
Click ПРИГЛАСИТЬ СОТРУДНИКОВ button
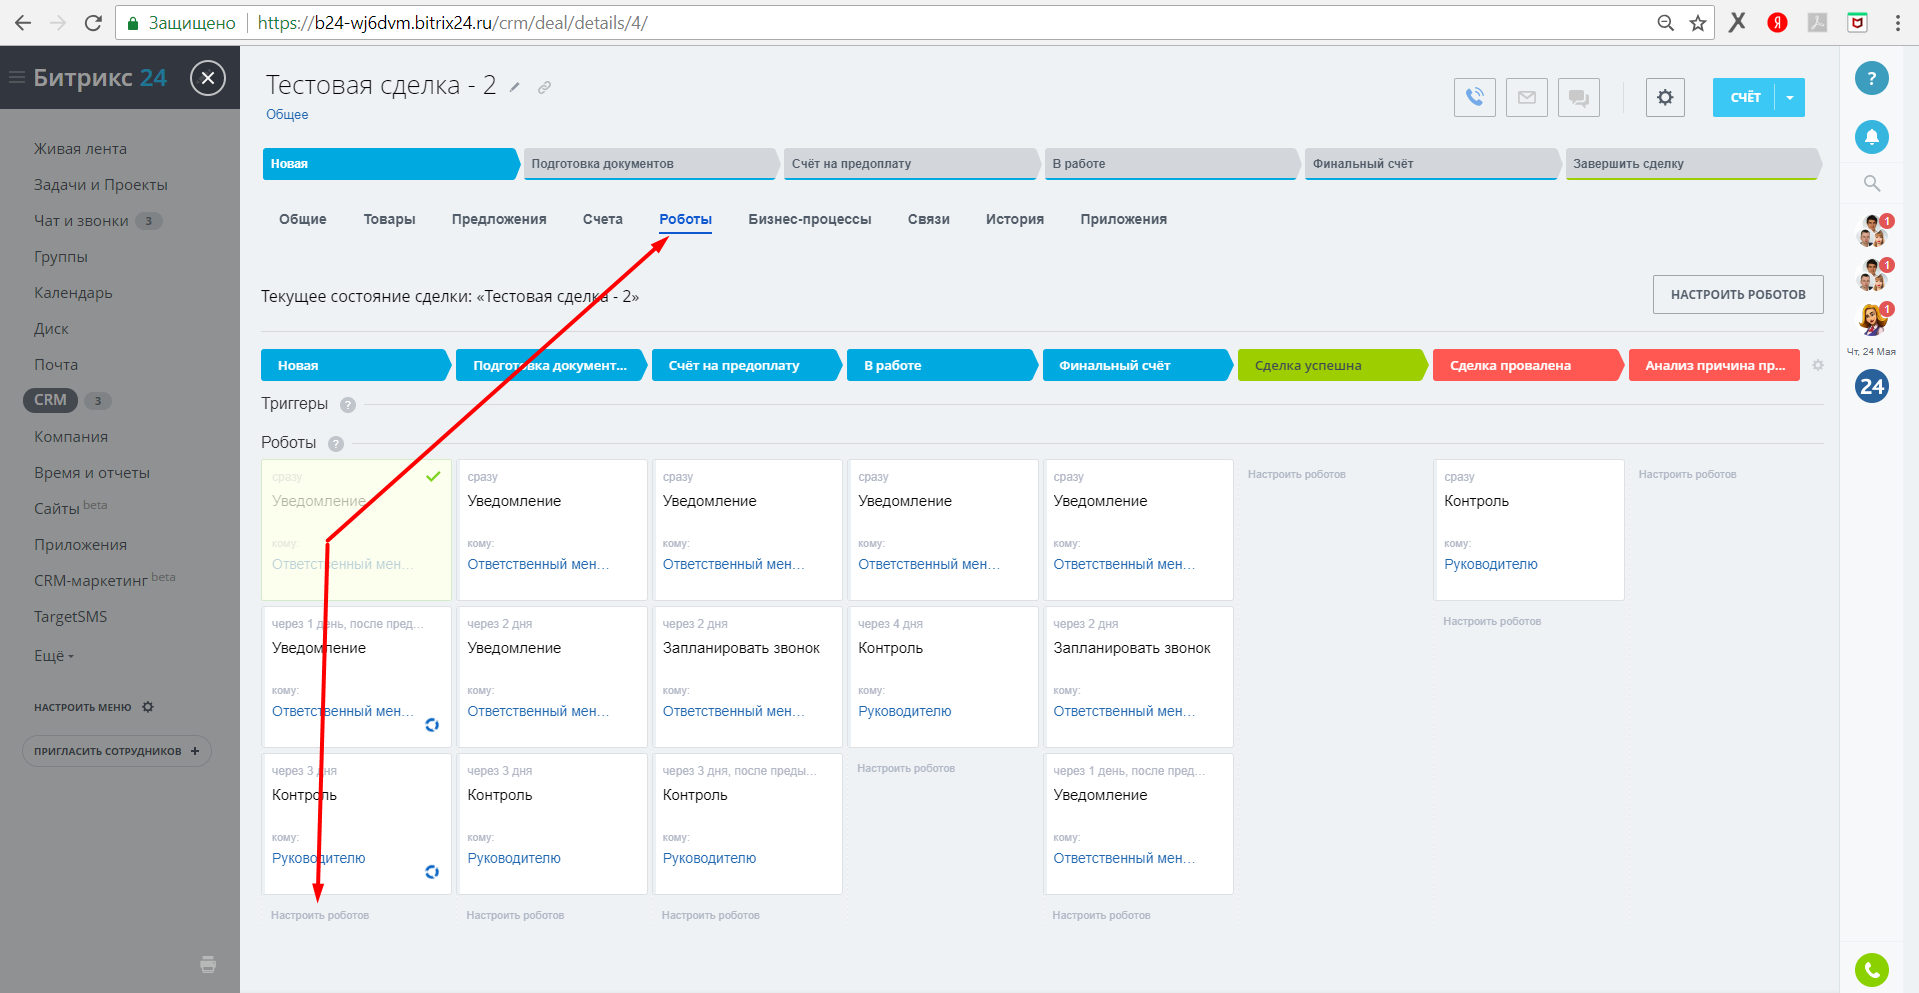point(116,751)
